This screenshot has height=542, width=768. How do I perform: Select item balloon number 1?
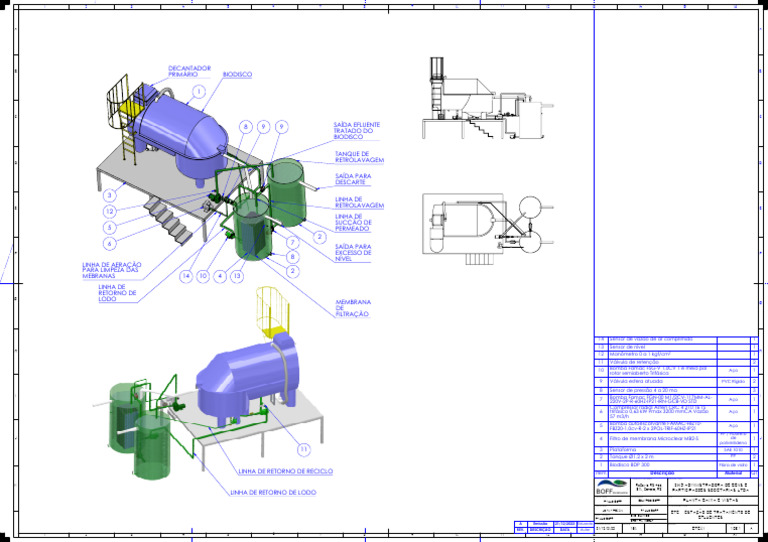pos(198,92)
